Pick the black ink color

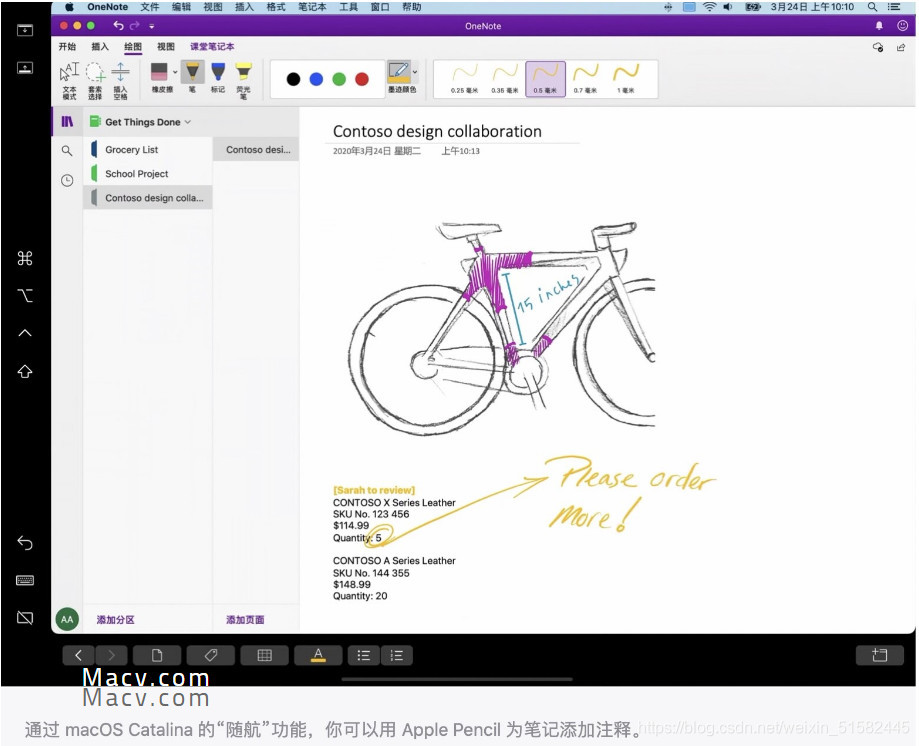294,79
